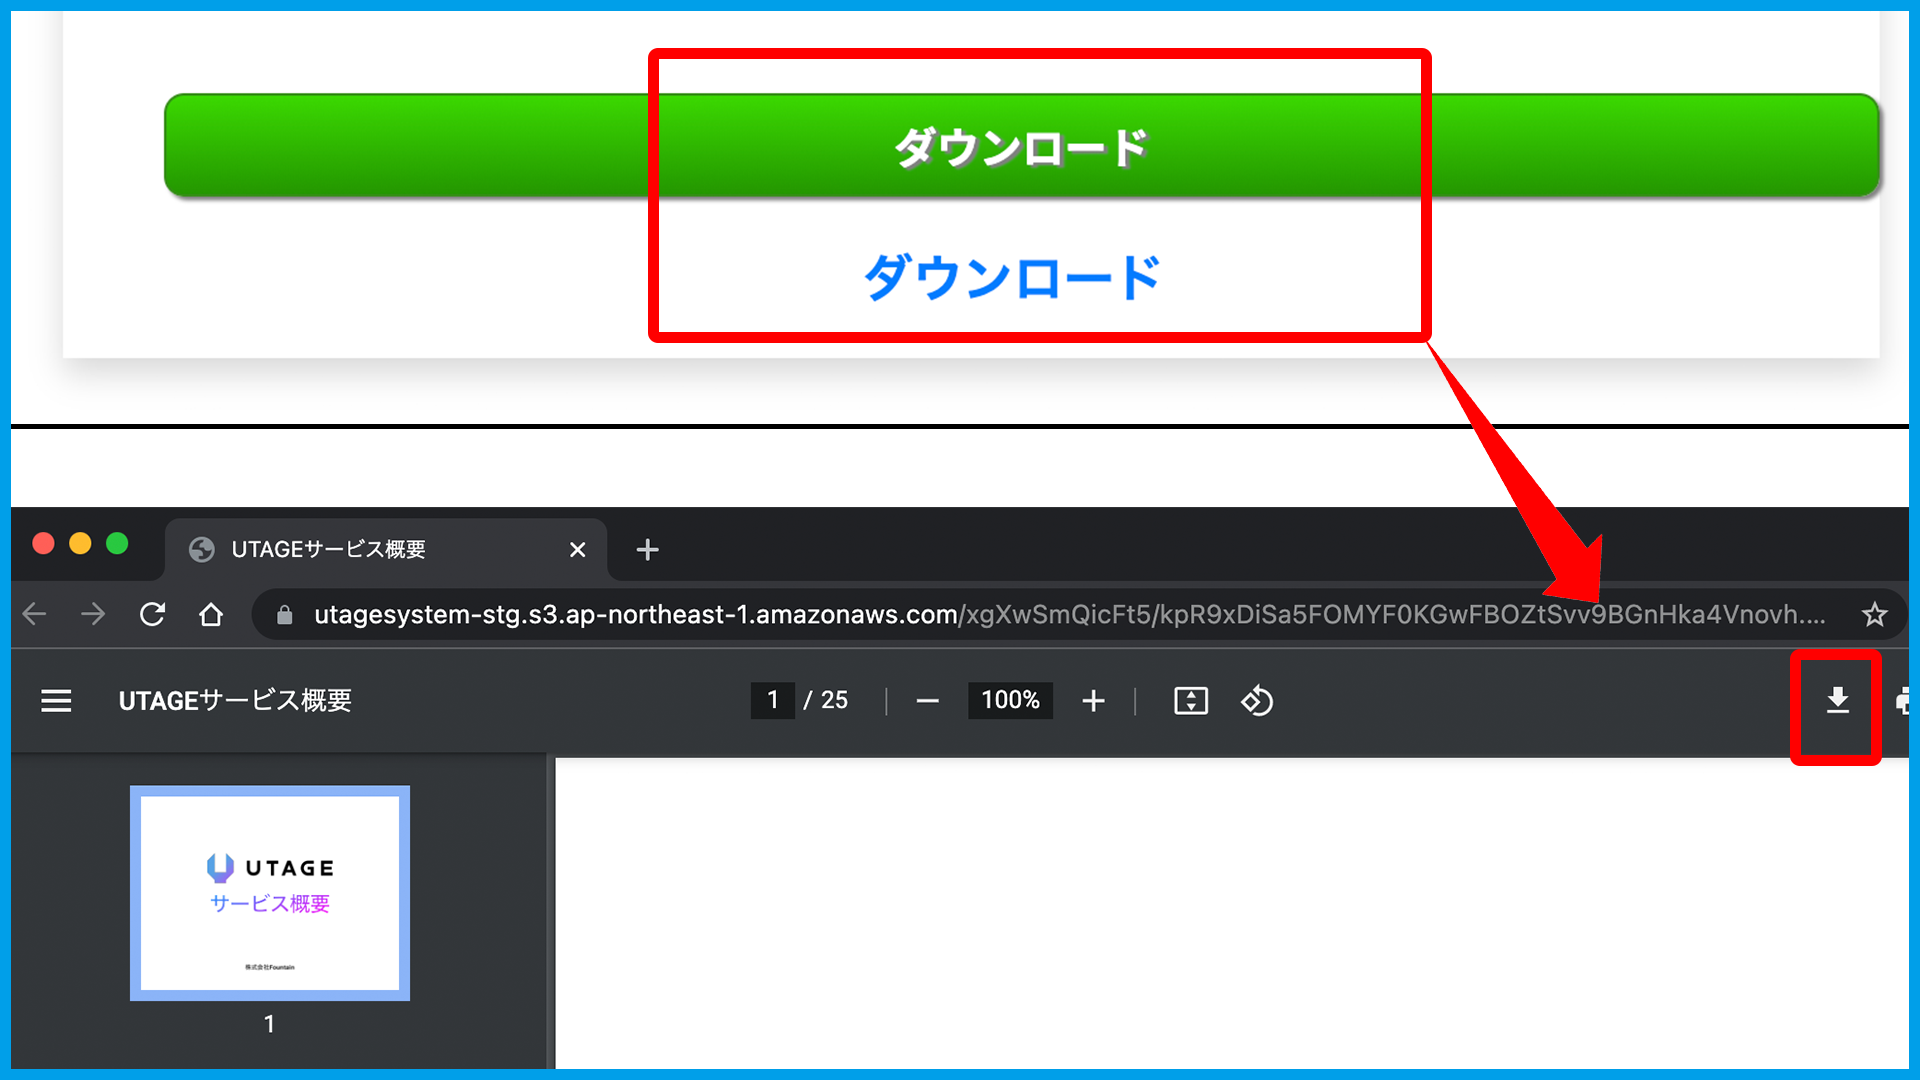This screenshot has height=1080, width=1920.
Task: Select page 1 thumbnail in sidebar
Action: pos(270,893)
